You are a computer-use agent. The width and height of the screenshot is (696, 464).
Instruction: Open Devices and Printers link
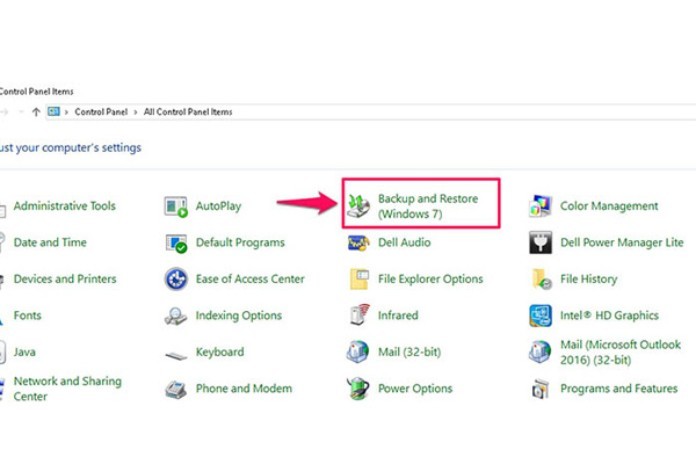pyautogui.click(x=65, y=279)
